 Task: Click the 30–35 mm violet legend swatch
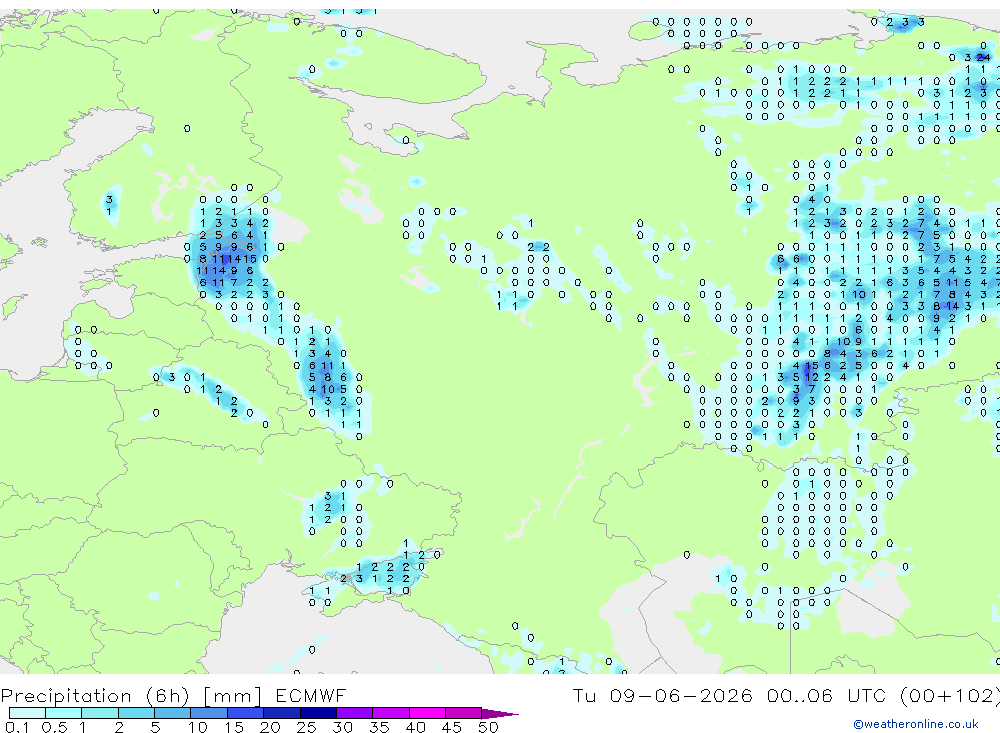point(355,713)
